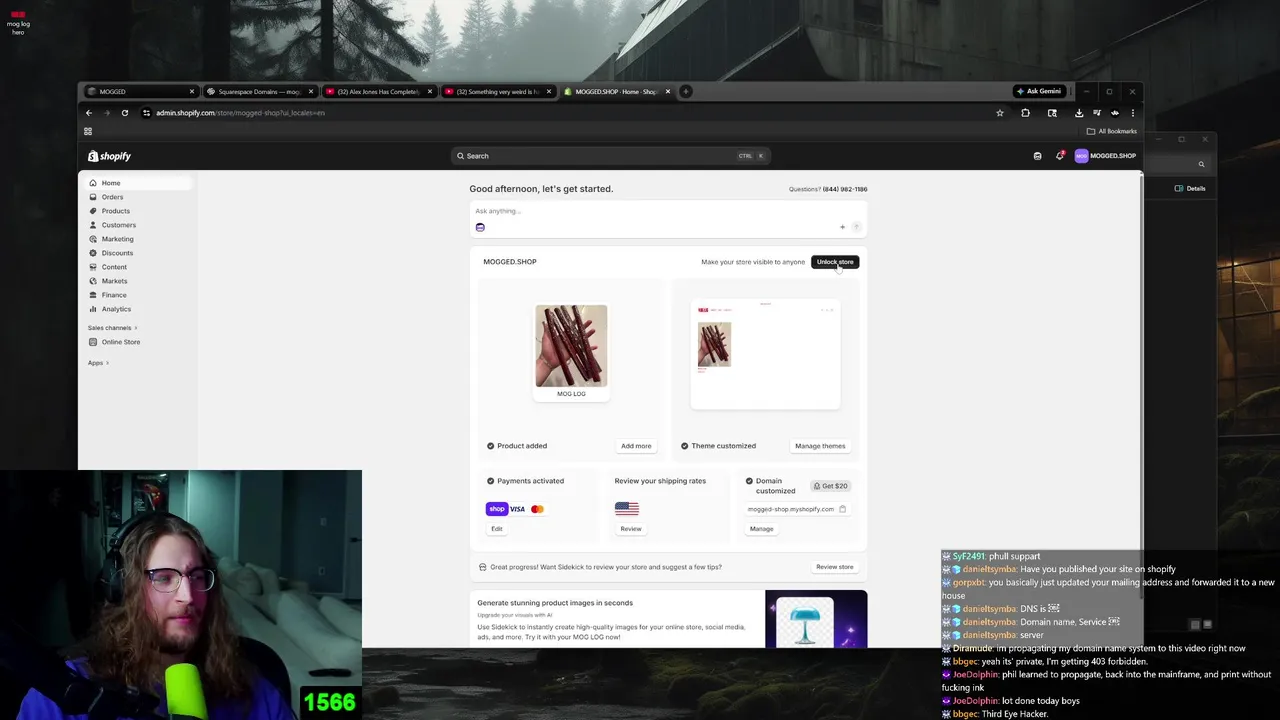Click the Online Store storefront icon
The width and height of the screenshot is (1280, 720).
click(93, 342)
